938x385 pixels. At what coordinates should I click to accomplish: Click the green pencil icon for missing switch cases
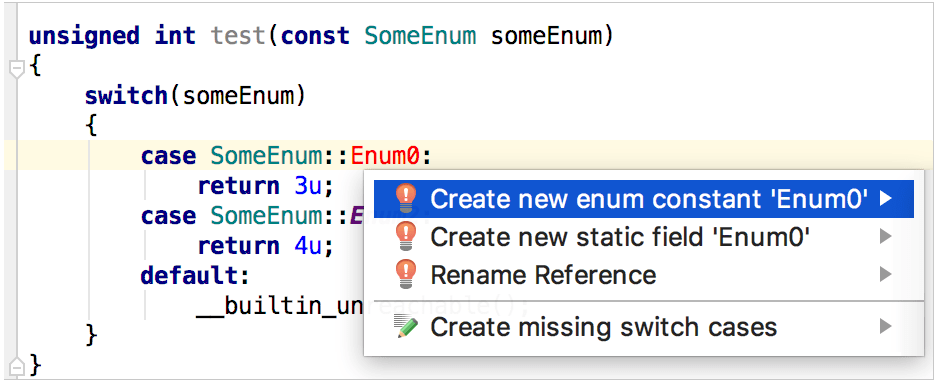point(406,326)
